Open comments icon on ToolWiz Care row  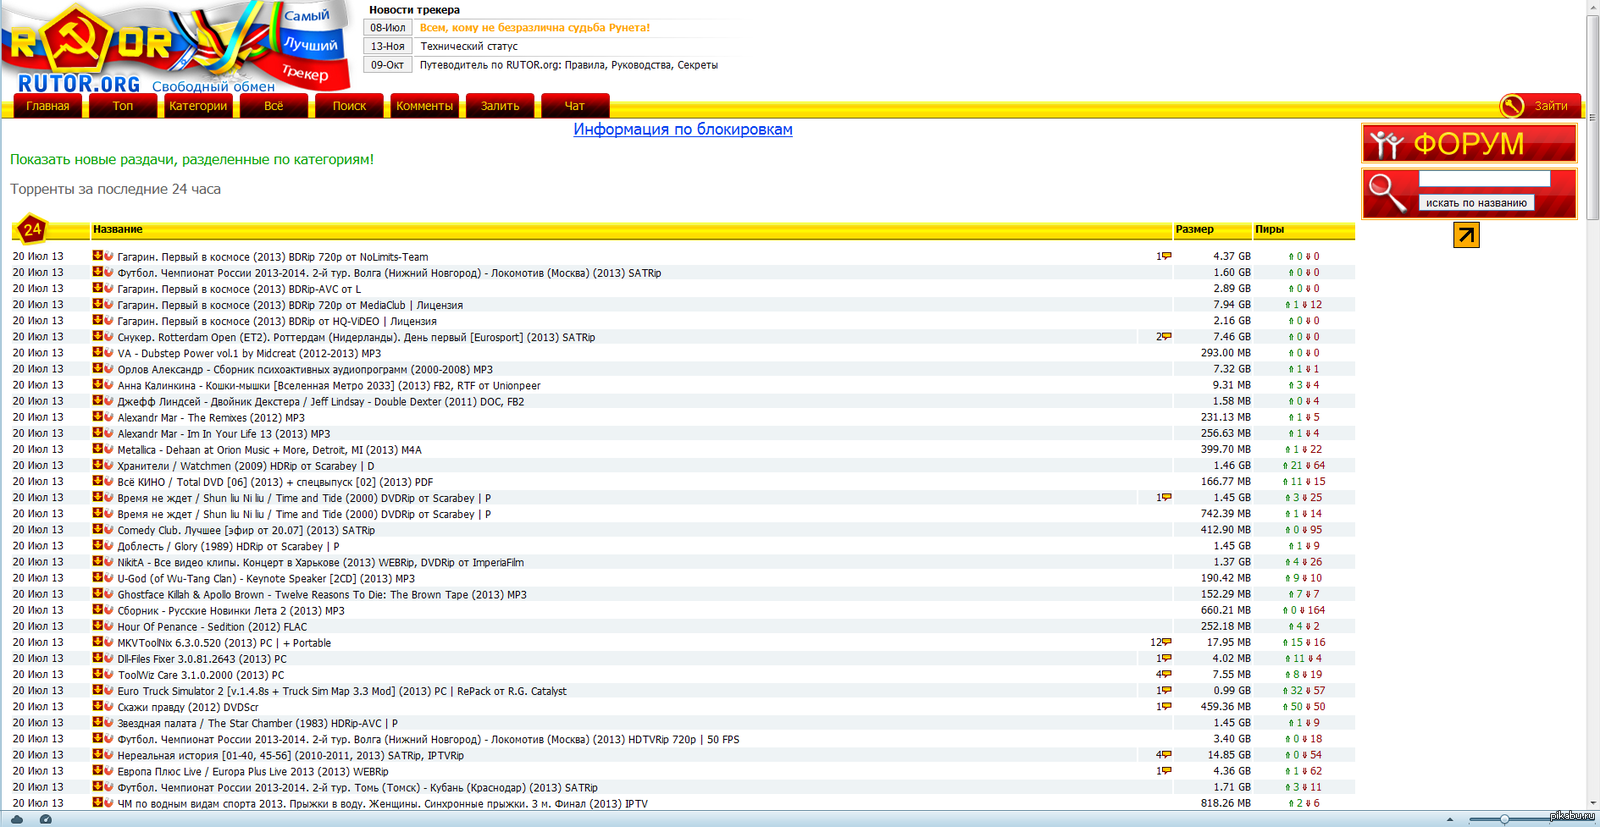1166,674
